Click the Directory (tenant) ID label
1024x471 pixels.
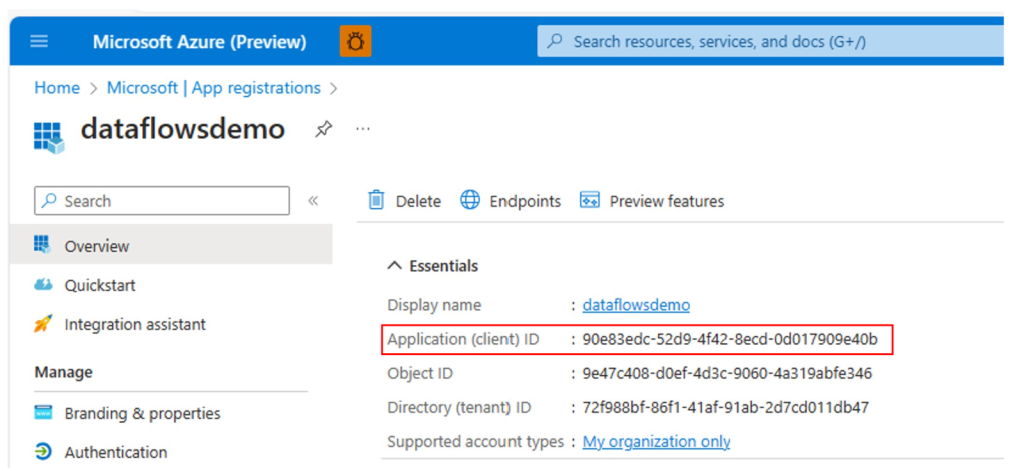(x=459, y=408)
